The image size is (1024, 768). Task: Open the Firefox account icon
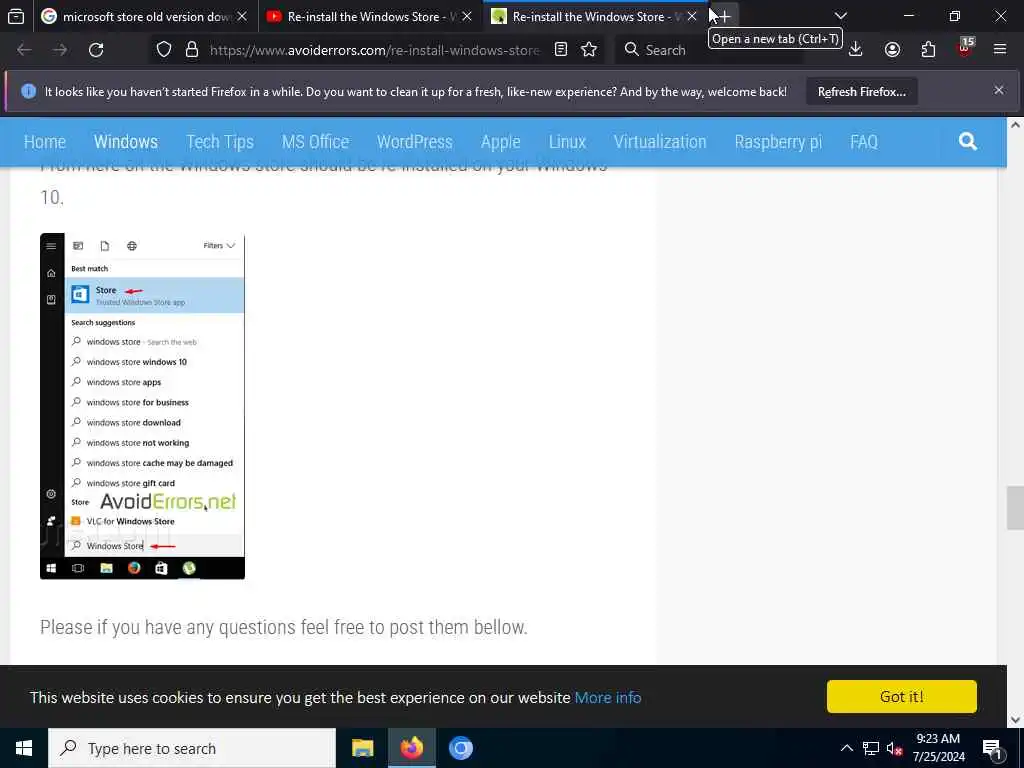892,50
